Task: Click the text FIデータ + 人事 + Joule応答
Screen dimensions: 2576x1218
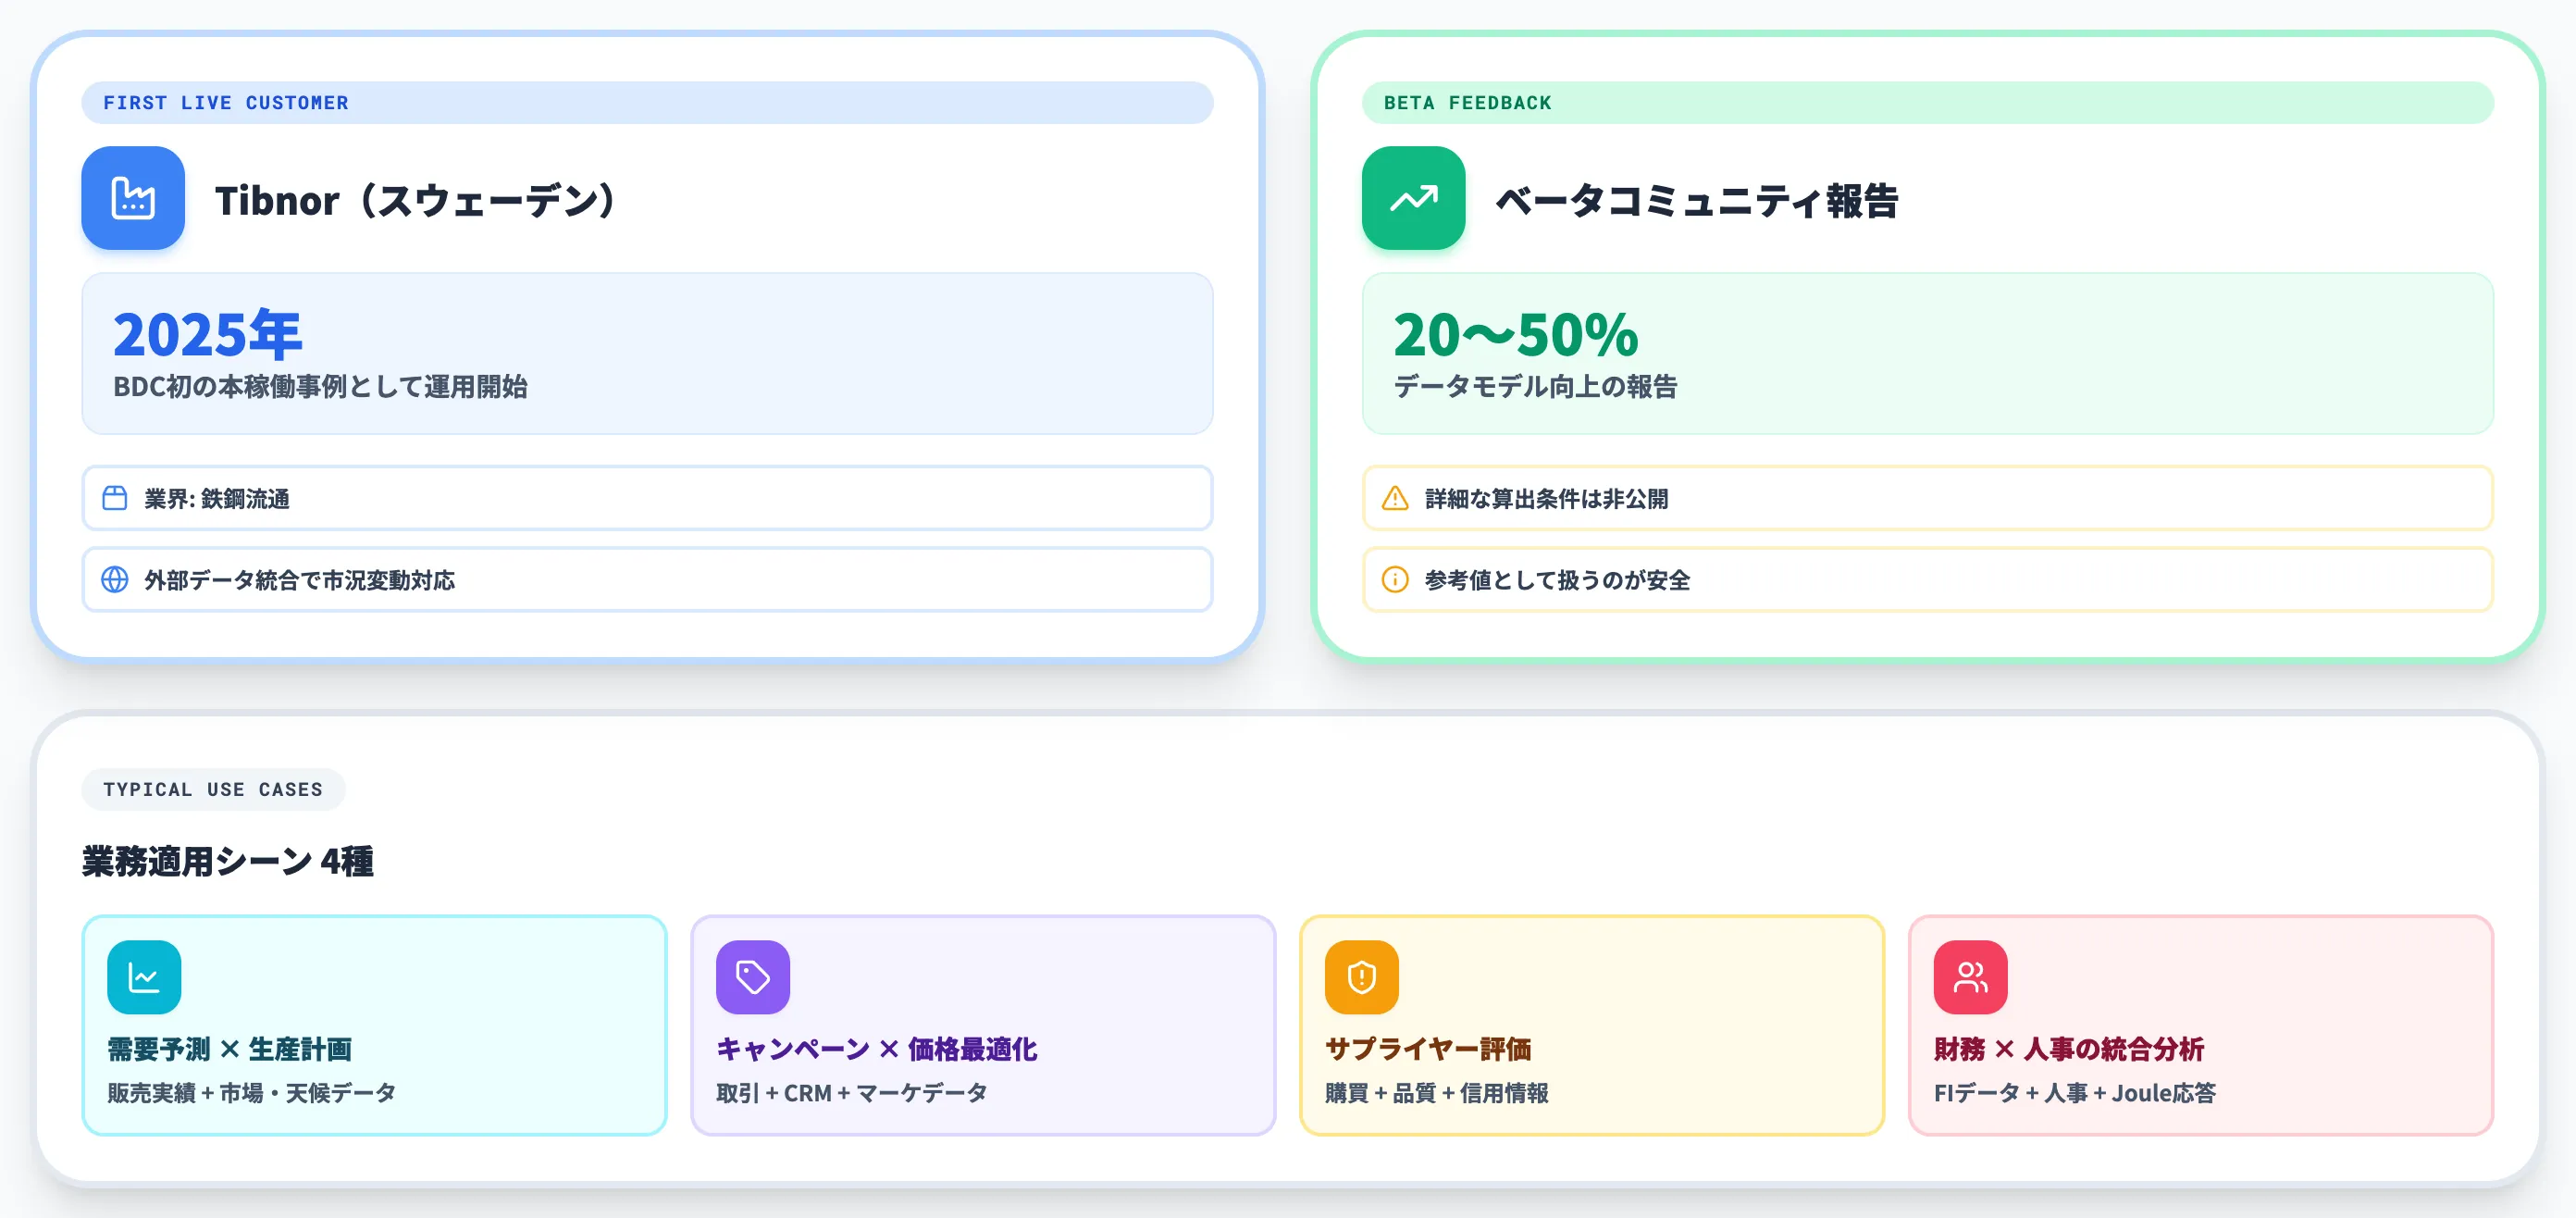Action: (x=2075, y=1093)
